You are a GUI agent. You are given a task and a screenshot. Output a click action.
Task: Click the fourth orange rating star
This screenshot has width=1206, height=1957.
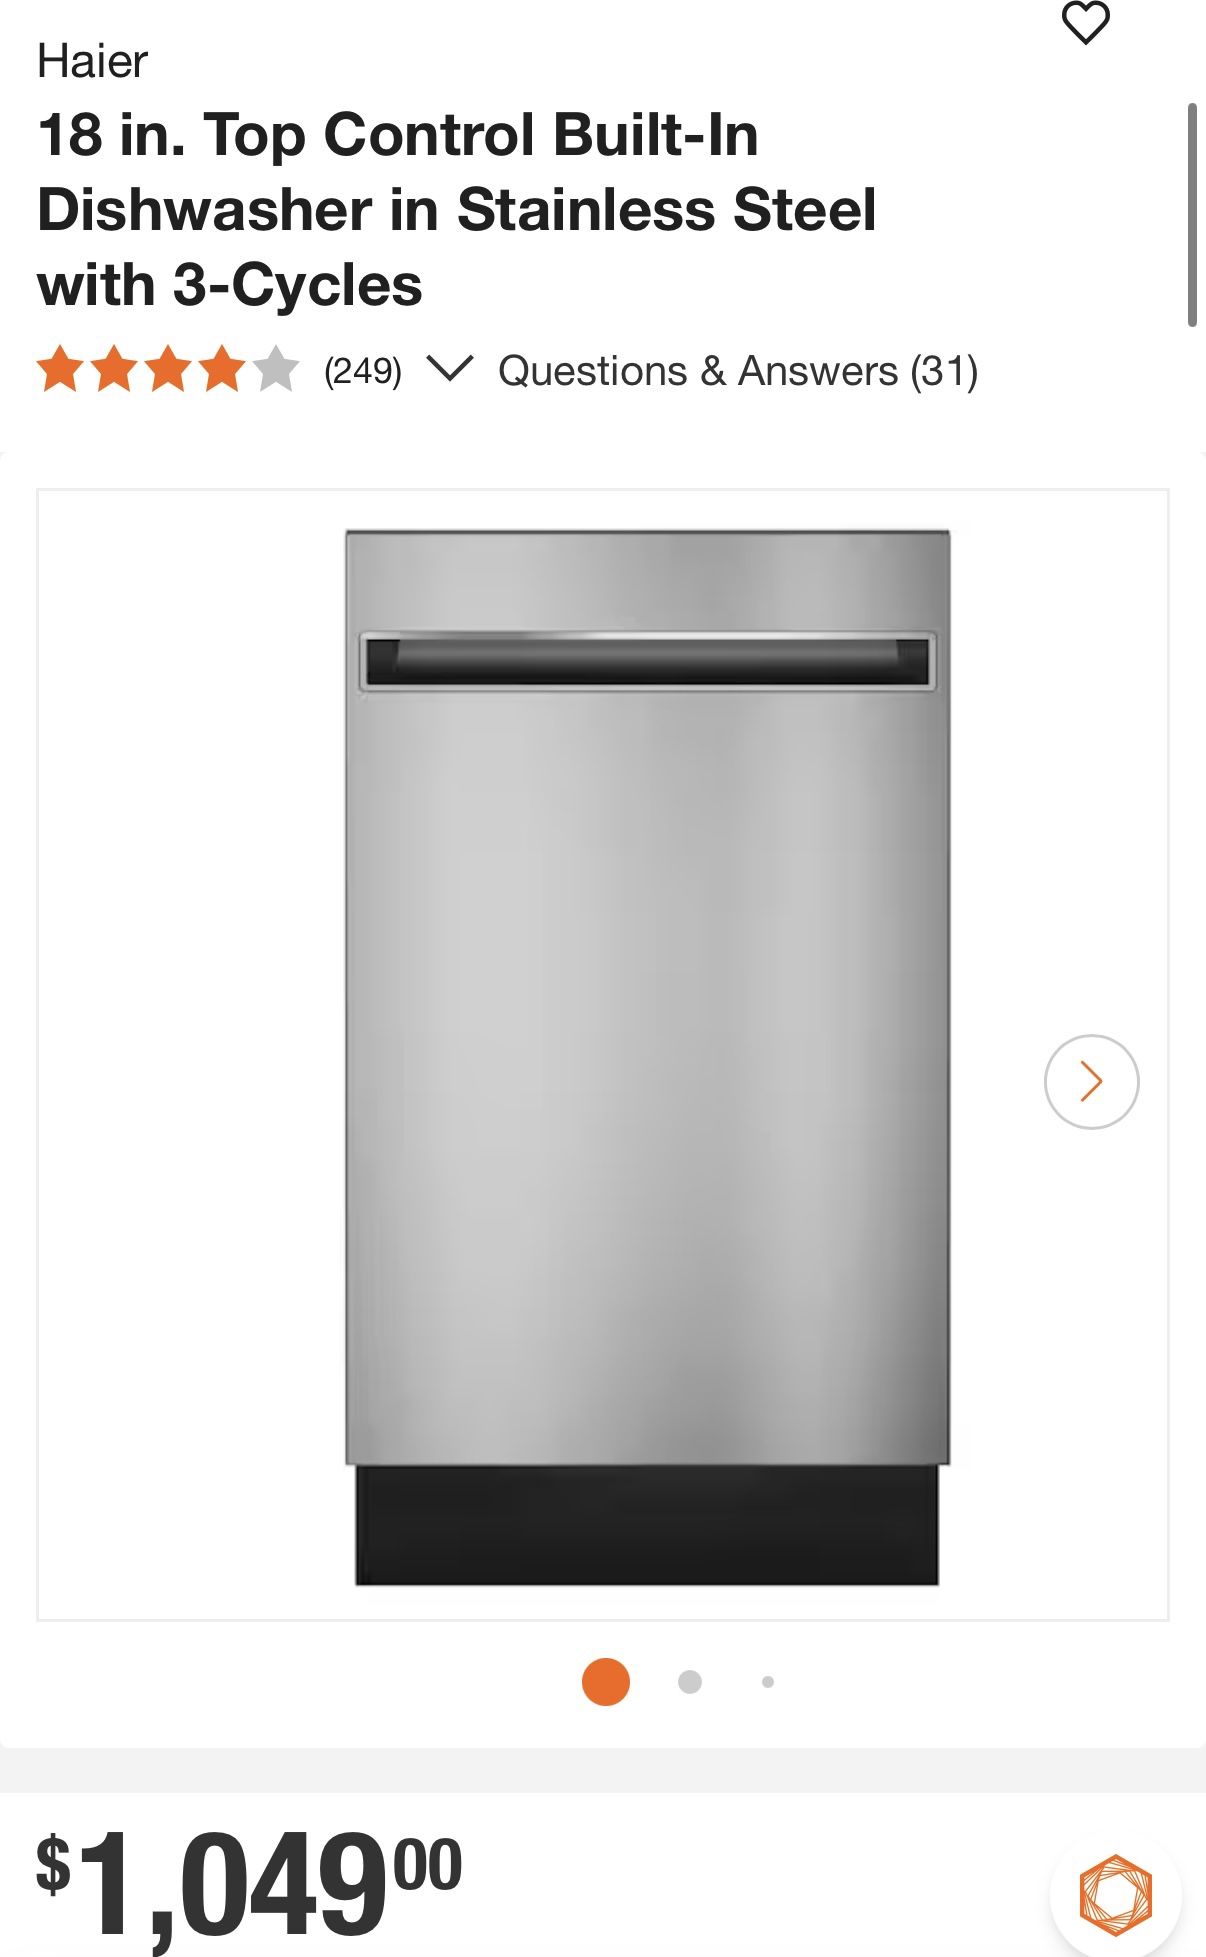coord(222,369)
